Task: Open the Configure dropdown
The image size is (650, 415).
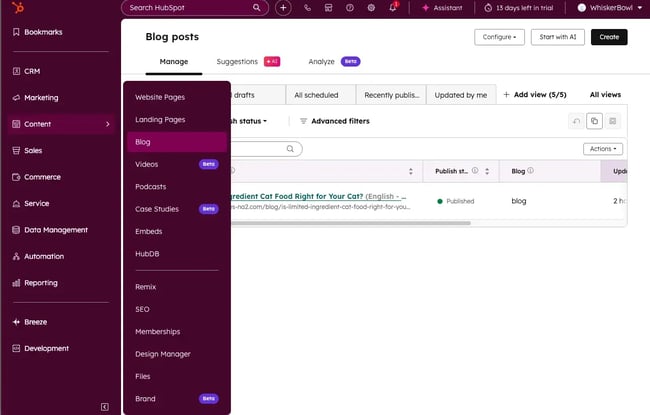Action: [499, 37]
